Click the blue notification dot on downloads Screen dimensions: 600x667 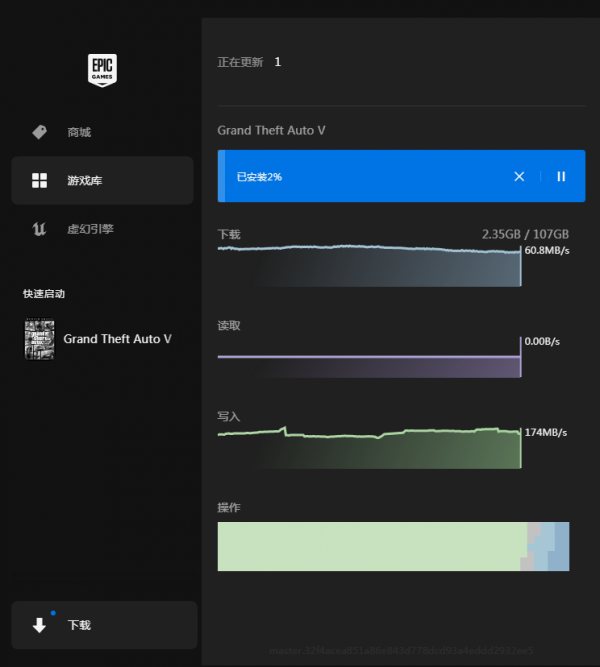(52, 612)
